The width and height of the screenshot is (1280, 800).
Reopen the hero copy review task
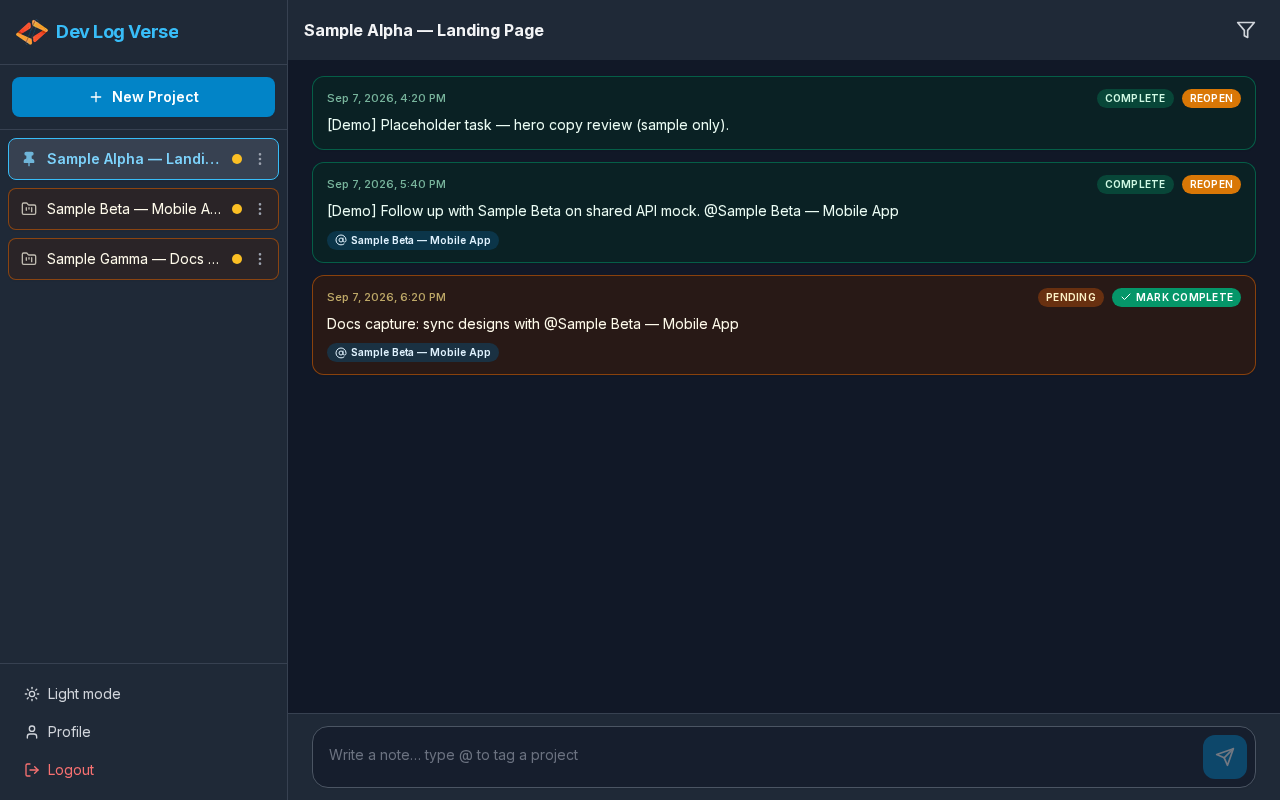click(1211, 98)
